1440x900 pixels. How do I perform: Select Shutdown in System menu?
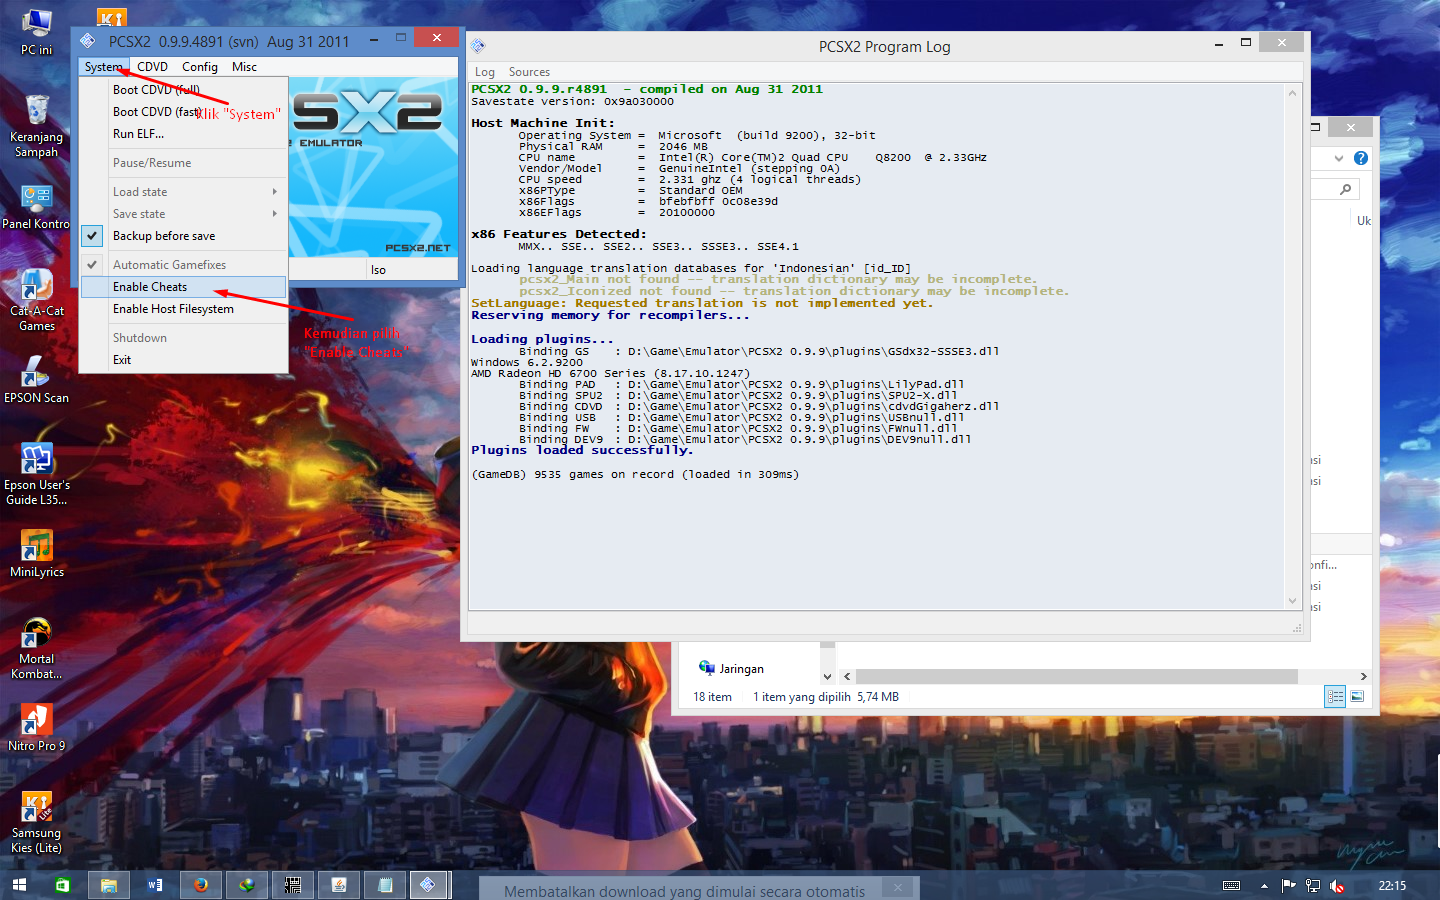183,338
